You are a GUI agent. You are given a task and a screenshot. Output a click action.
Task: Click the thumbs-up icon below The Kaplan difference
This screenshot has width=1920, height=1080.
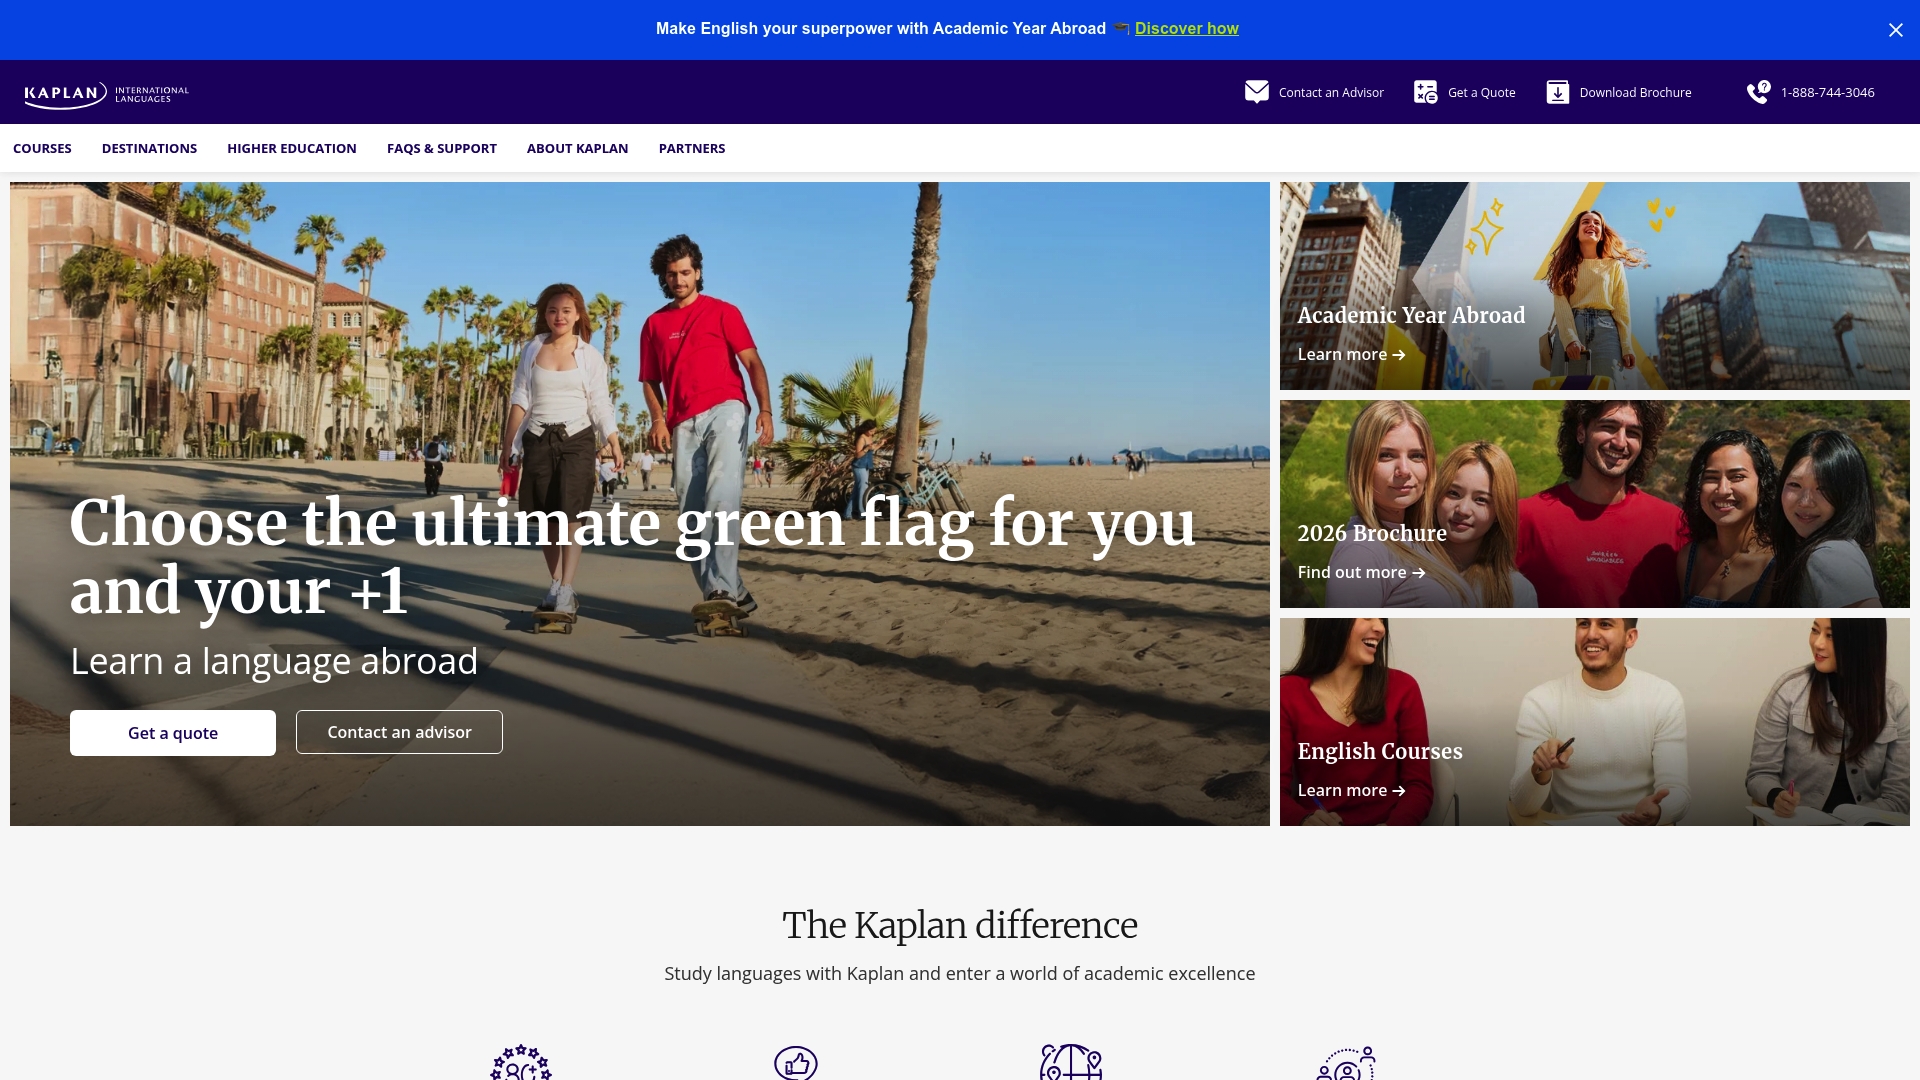pyautogui.click(x=795, y=1062)
